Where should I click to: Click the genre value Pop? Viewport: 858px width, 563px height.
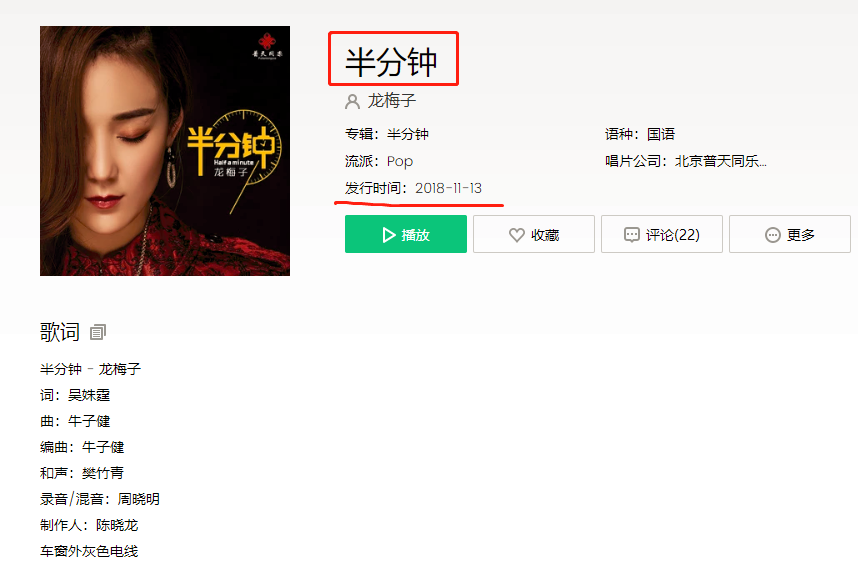(x=400, y=161)
